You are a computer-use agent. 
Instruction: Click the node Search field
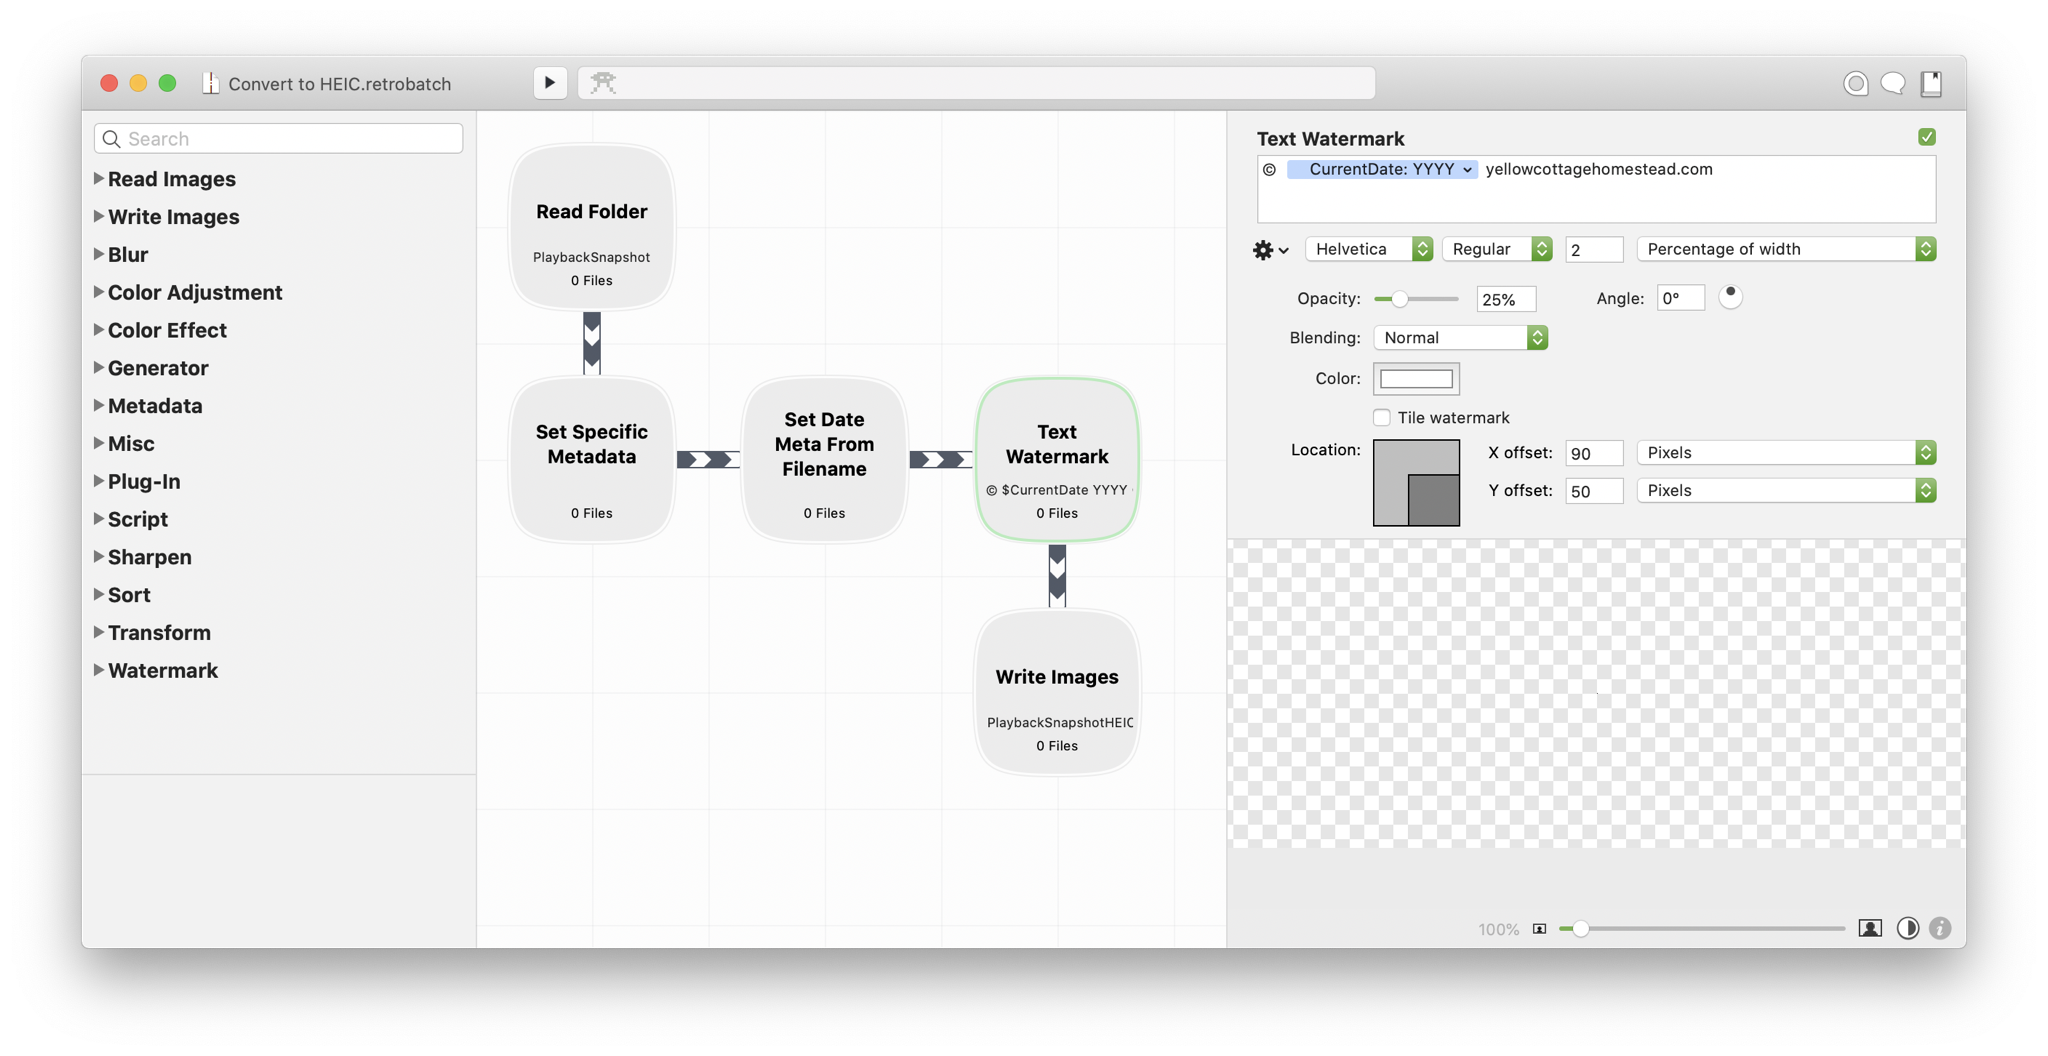coord(279,139)
